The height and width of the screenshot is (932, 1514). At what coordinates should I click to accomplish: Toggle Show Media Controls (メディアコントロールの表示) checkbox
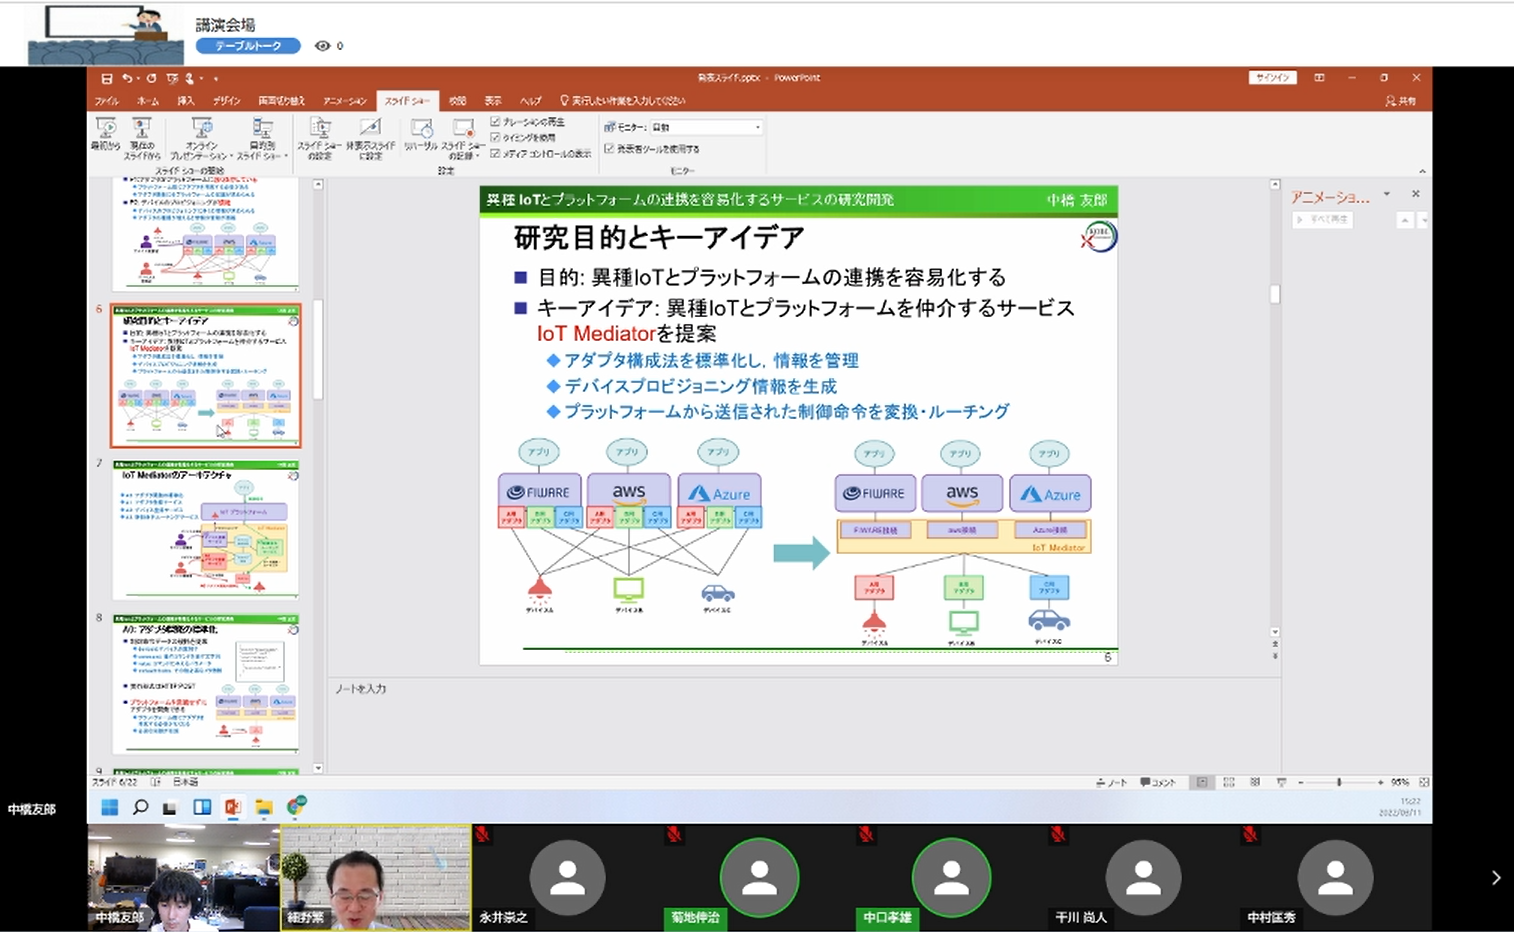(495, 153)
